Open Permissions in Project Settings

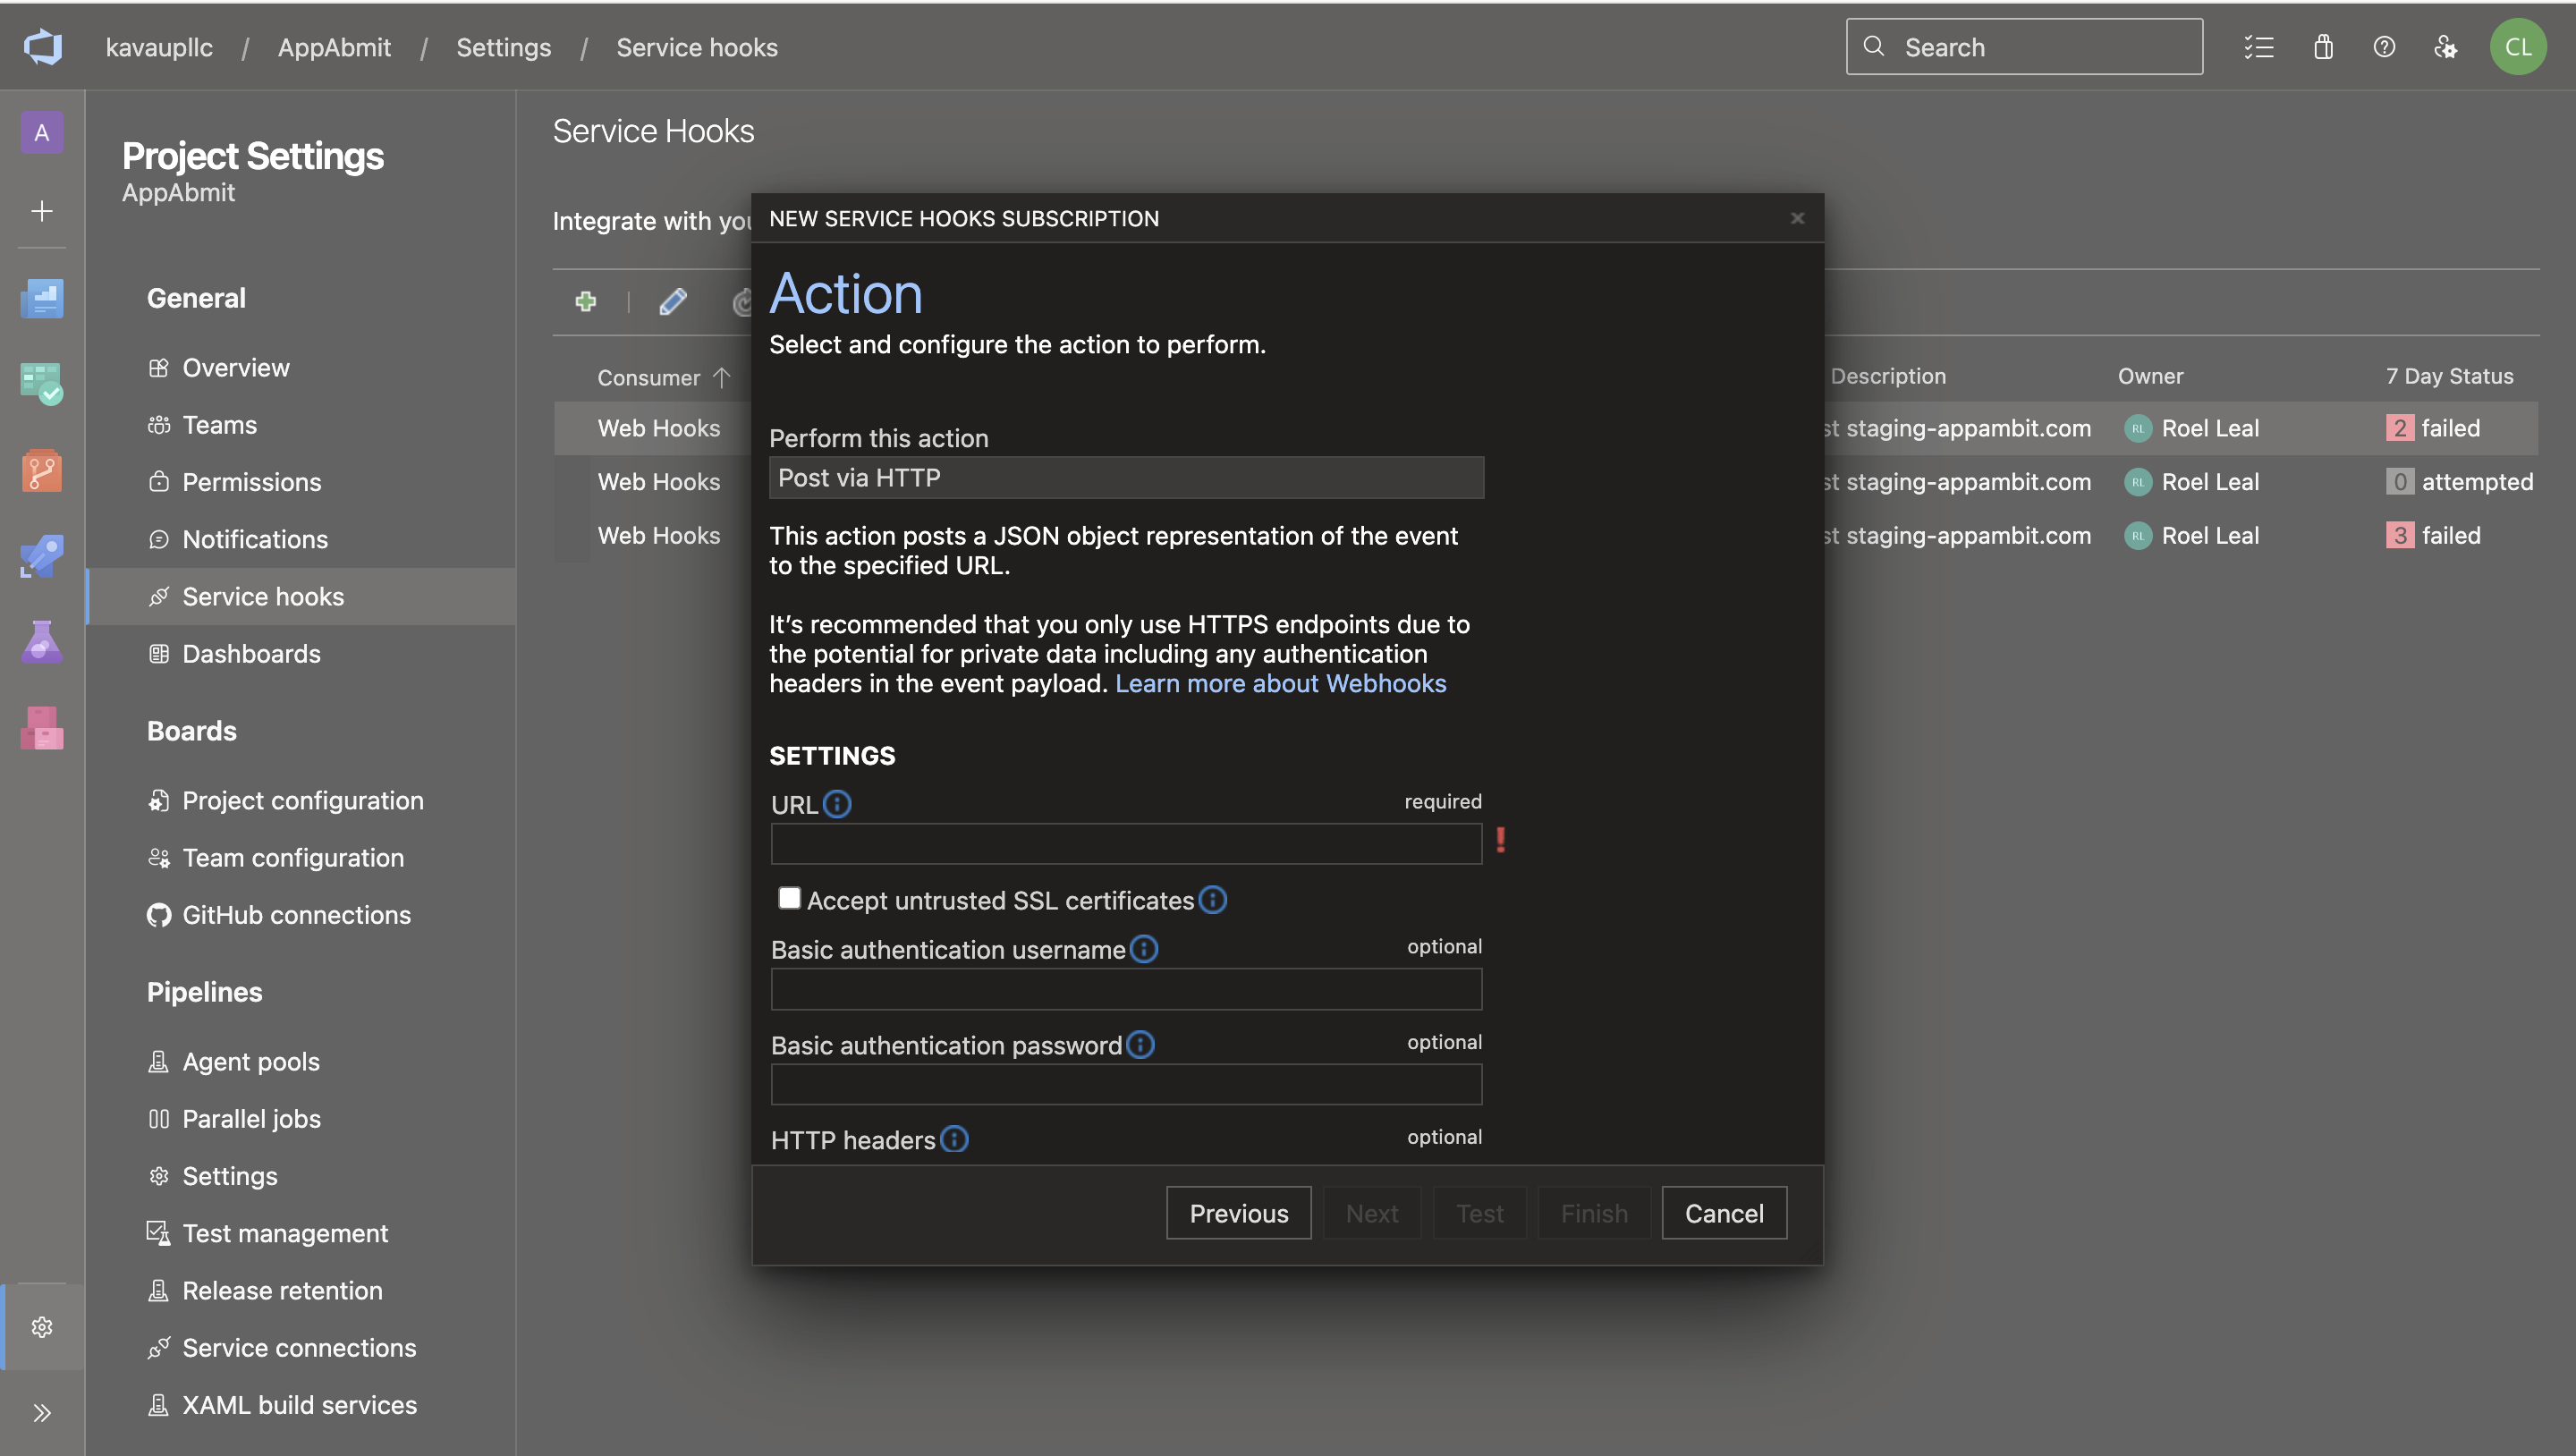tap(251, 482)
